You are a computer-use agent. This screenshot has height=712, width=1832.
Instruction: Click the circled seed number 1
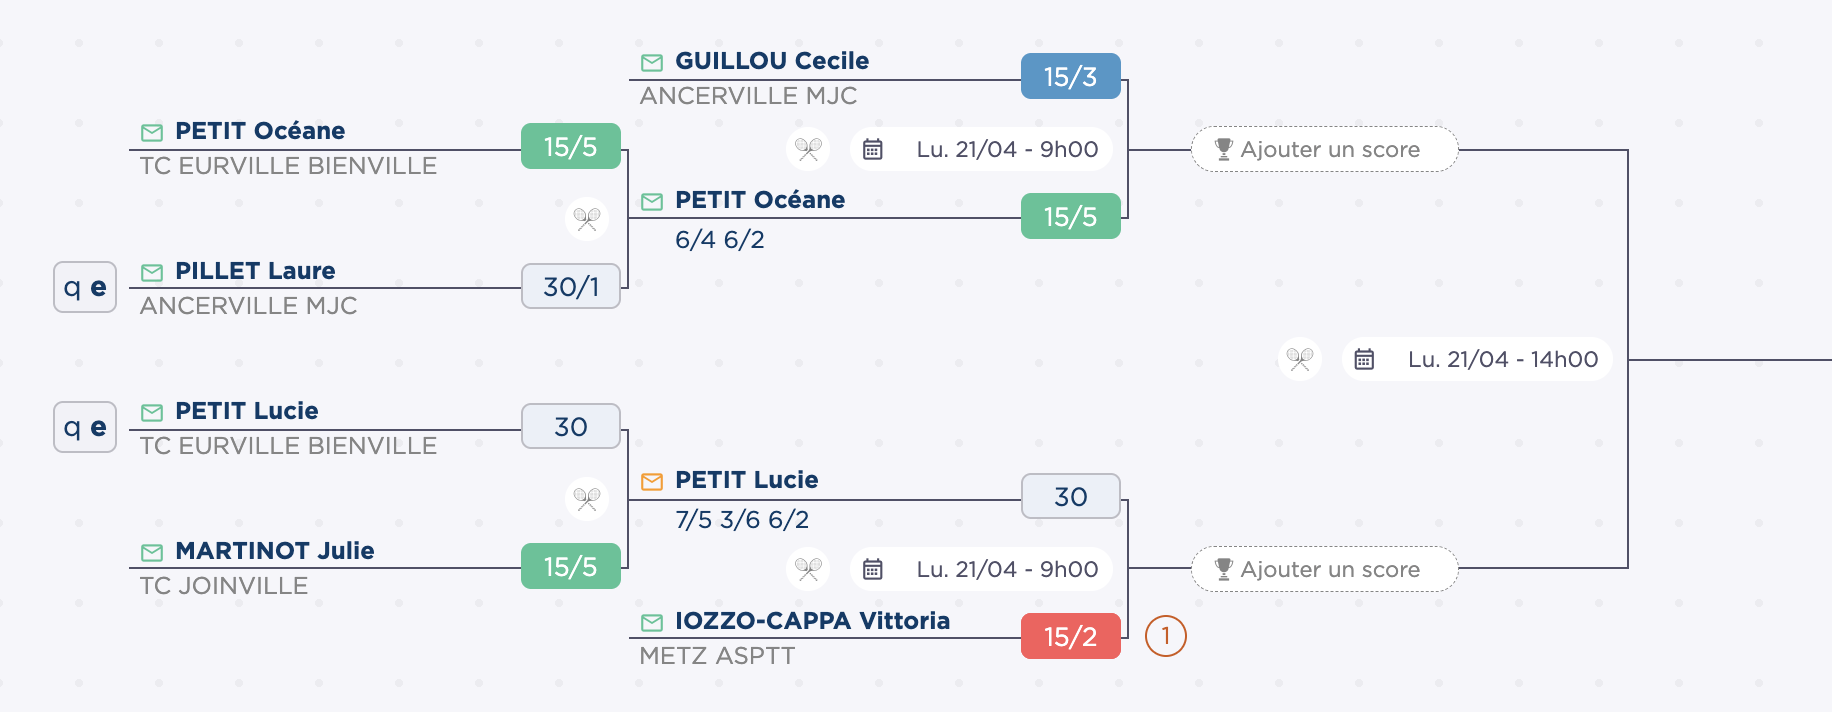1165,636
